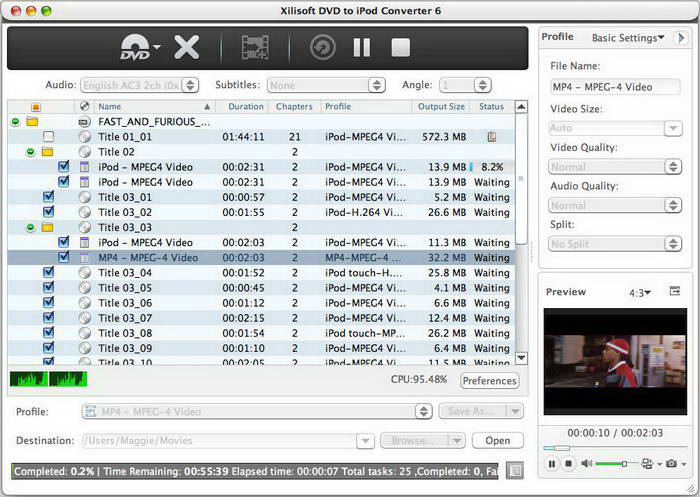The width and height of the screenshot is (700, 497).
Task: Sort the list by Output Size column
Action: pos(440,106)
